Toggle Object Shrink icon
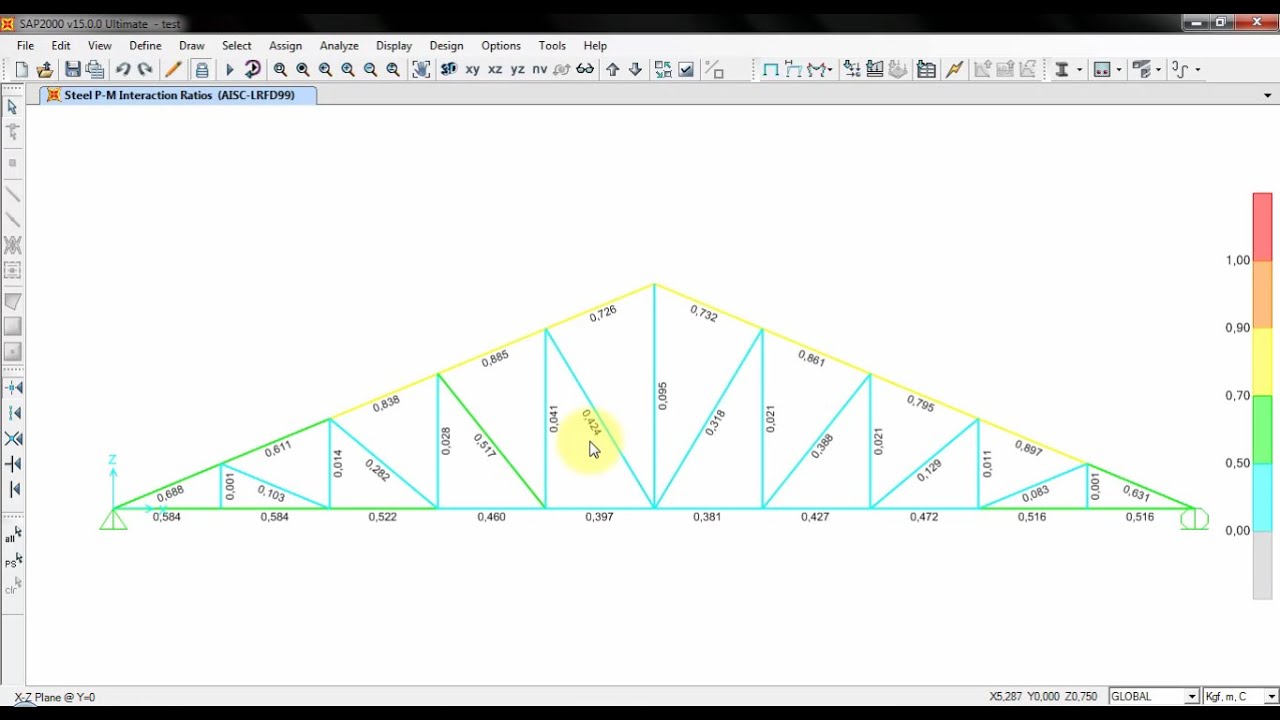 [663, 69]
